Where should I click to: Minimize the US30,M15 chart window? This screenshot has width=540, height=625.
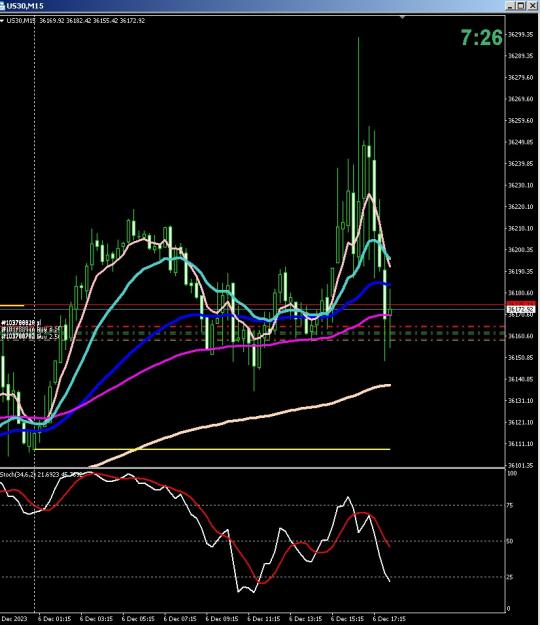coord(511,6)
